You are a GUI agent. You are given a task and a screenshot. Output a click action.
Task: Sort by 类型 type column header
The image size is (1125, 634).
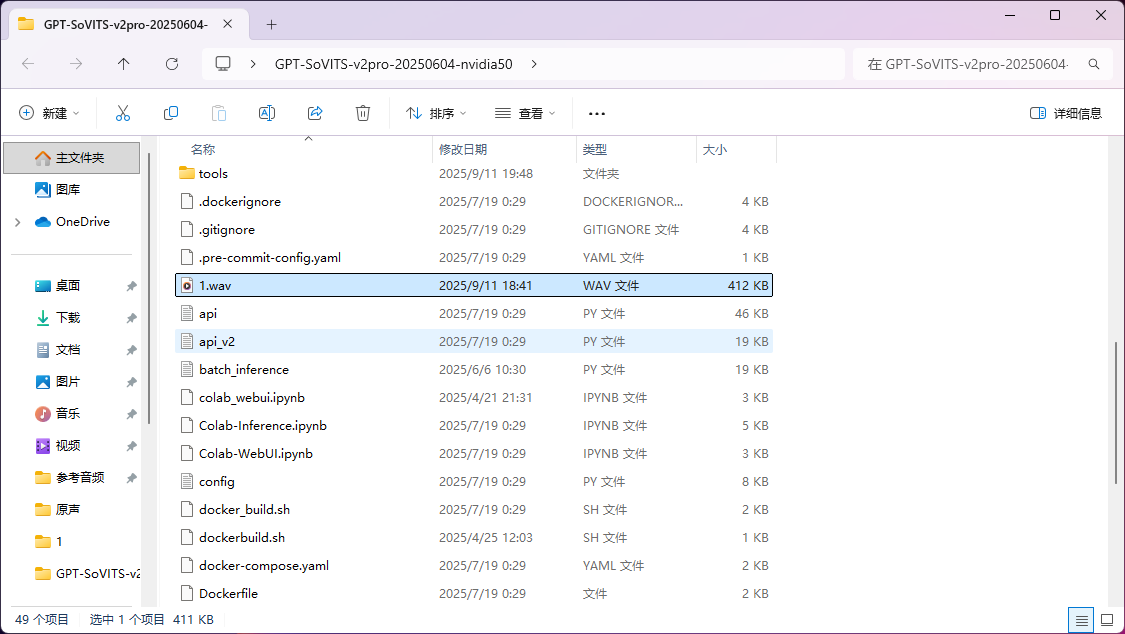595,149
